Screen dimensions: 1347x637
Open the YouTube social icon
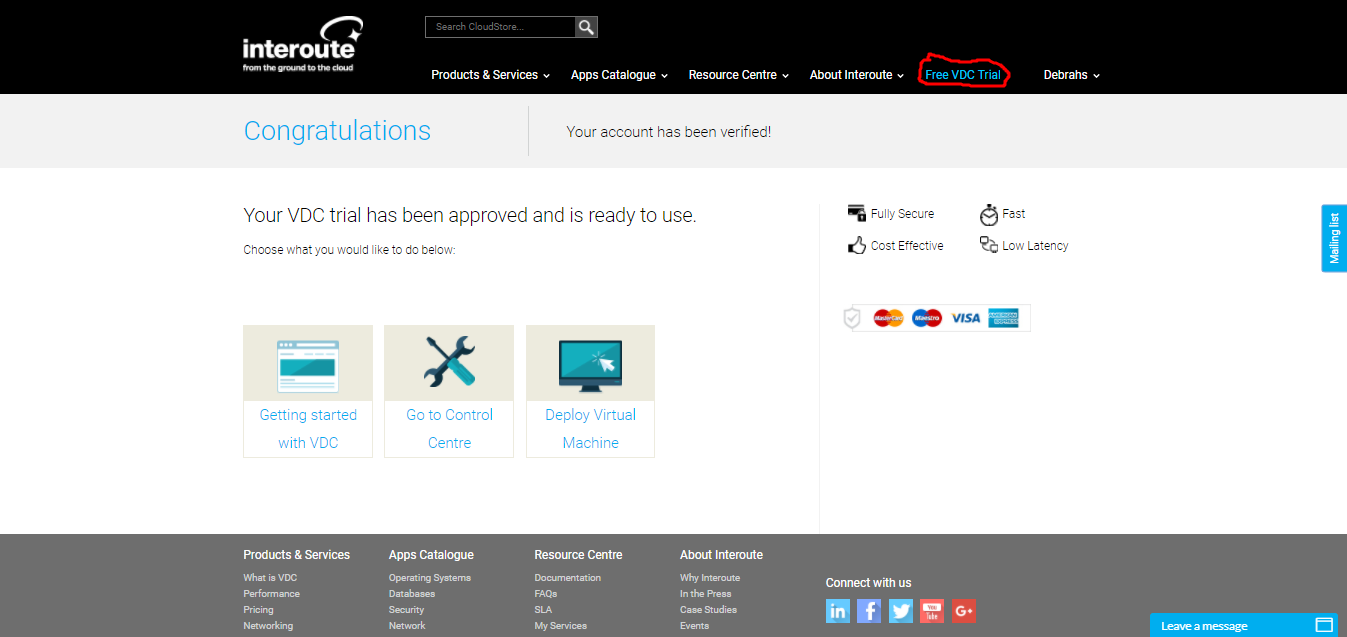pyautogui.click(x=932, y=611)
